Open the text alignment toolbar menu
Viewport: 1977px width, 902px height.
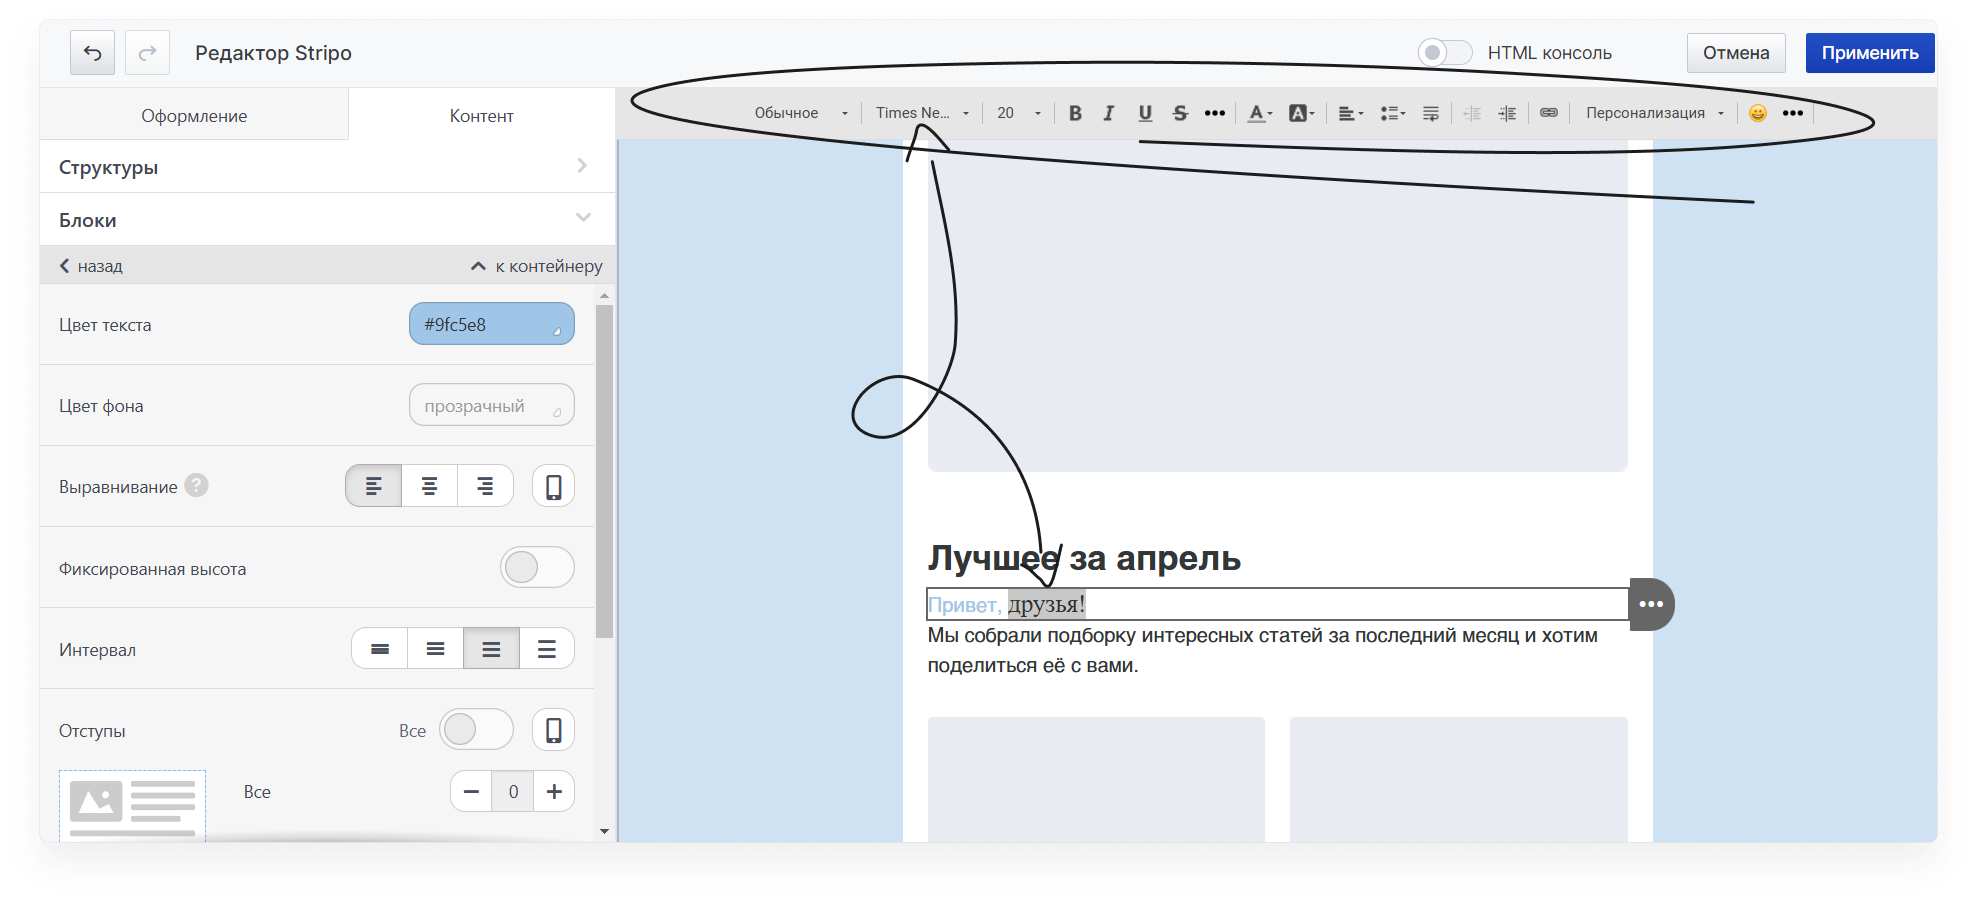click(1350, 113)
